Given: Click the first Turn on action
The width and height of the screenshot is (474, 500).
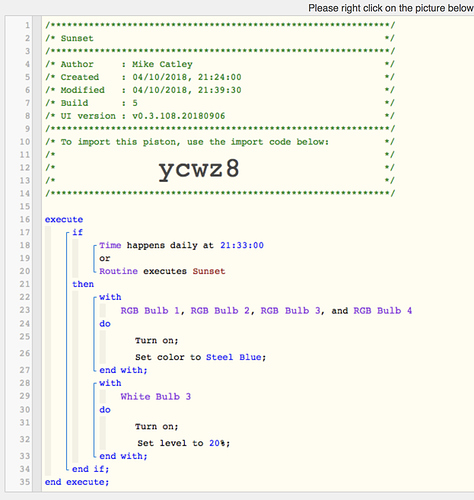Looking at the screenshot, I should click(157, 341).
